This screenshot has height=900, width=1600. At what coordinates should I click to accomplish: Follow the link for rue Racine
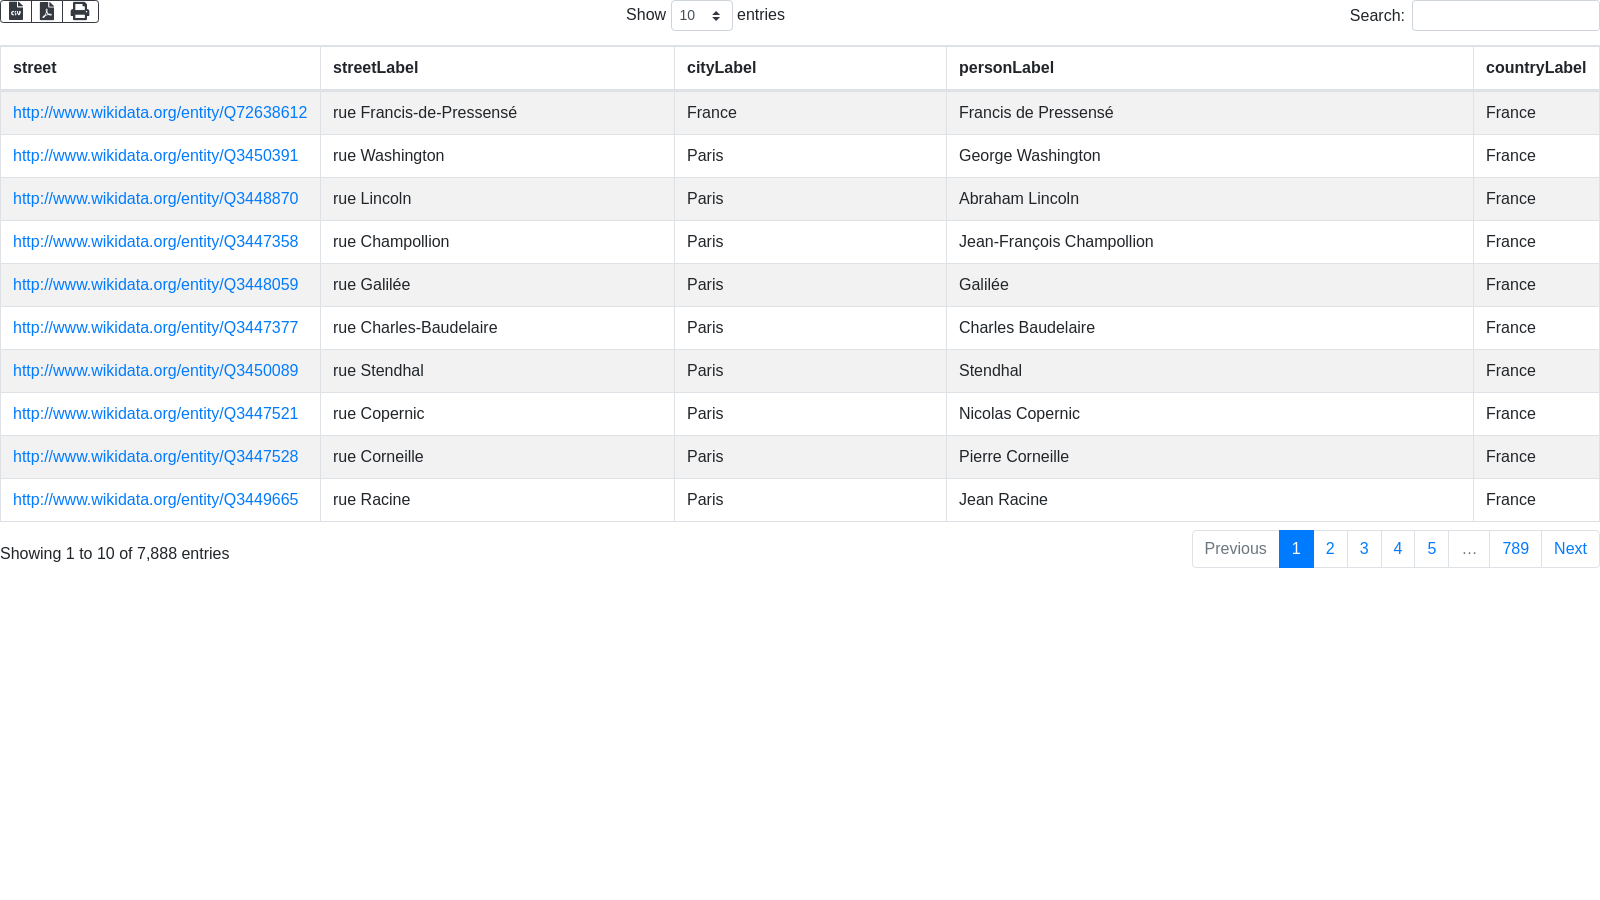[x=155, y=500]
